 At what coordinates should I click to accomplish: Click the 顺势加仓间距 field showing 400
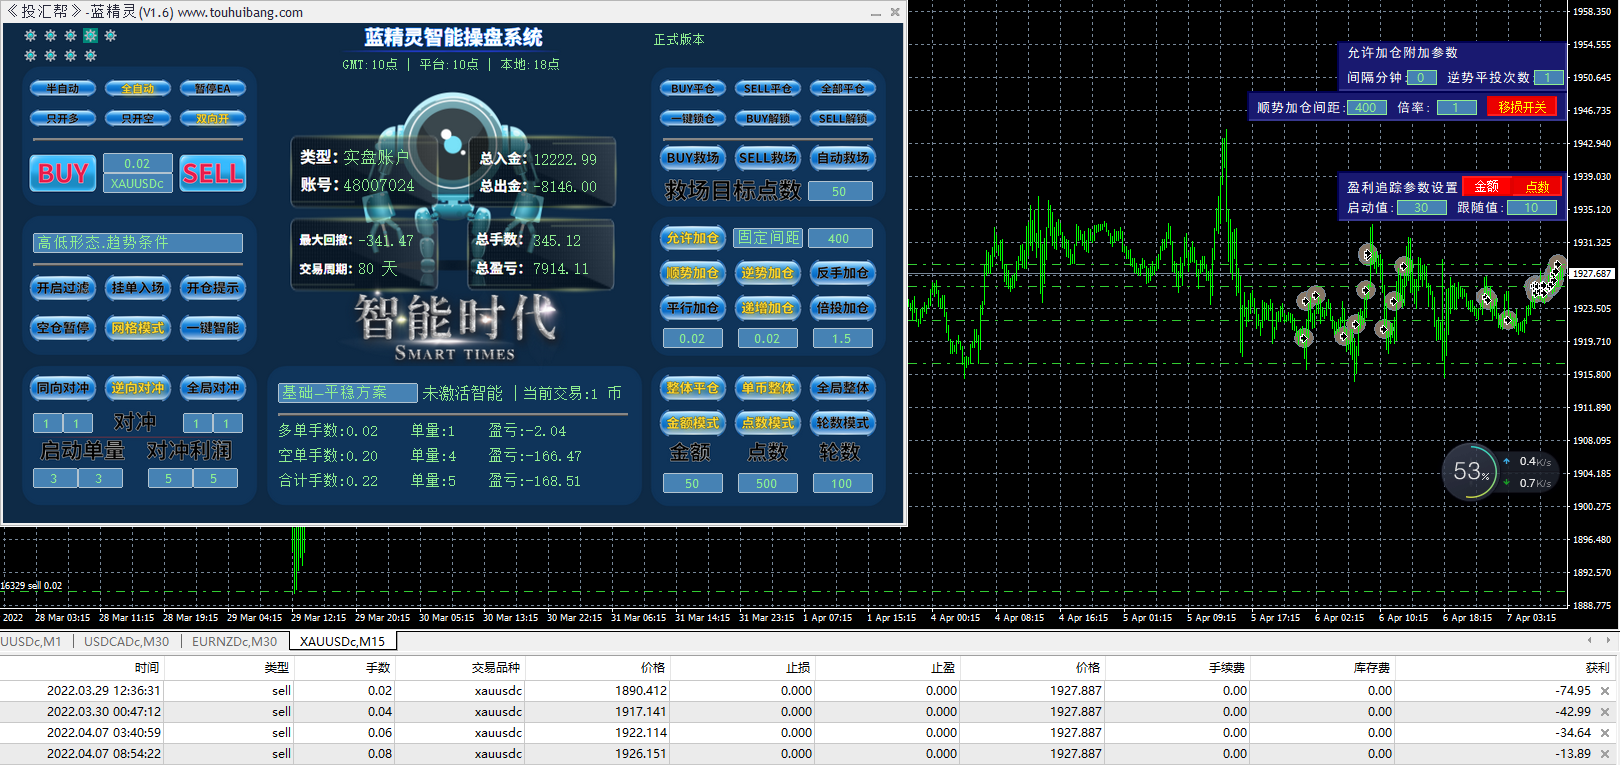(1366, 108)
